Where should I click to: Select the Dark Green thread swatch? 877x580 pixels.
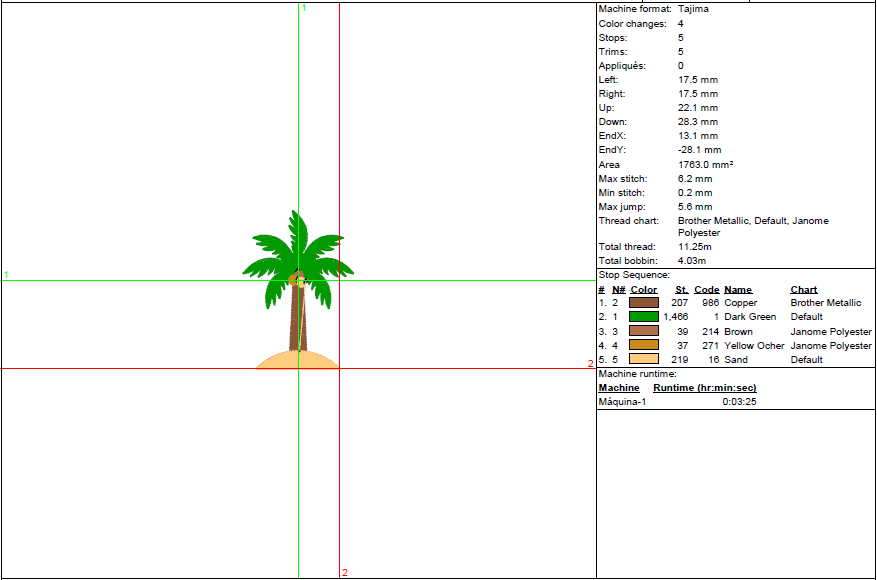tap(643, 317)
